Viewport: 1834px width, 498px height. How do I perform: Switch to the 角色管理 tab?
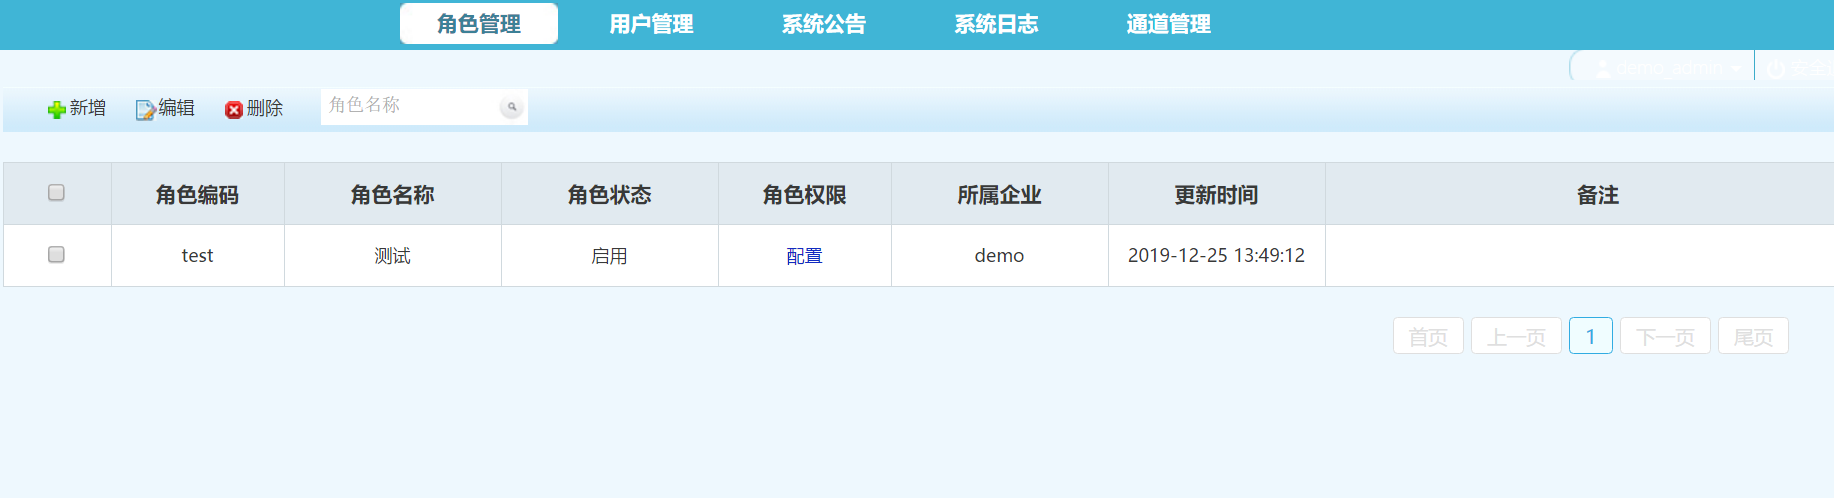(479, 24)
